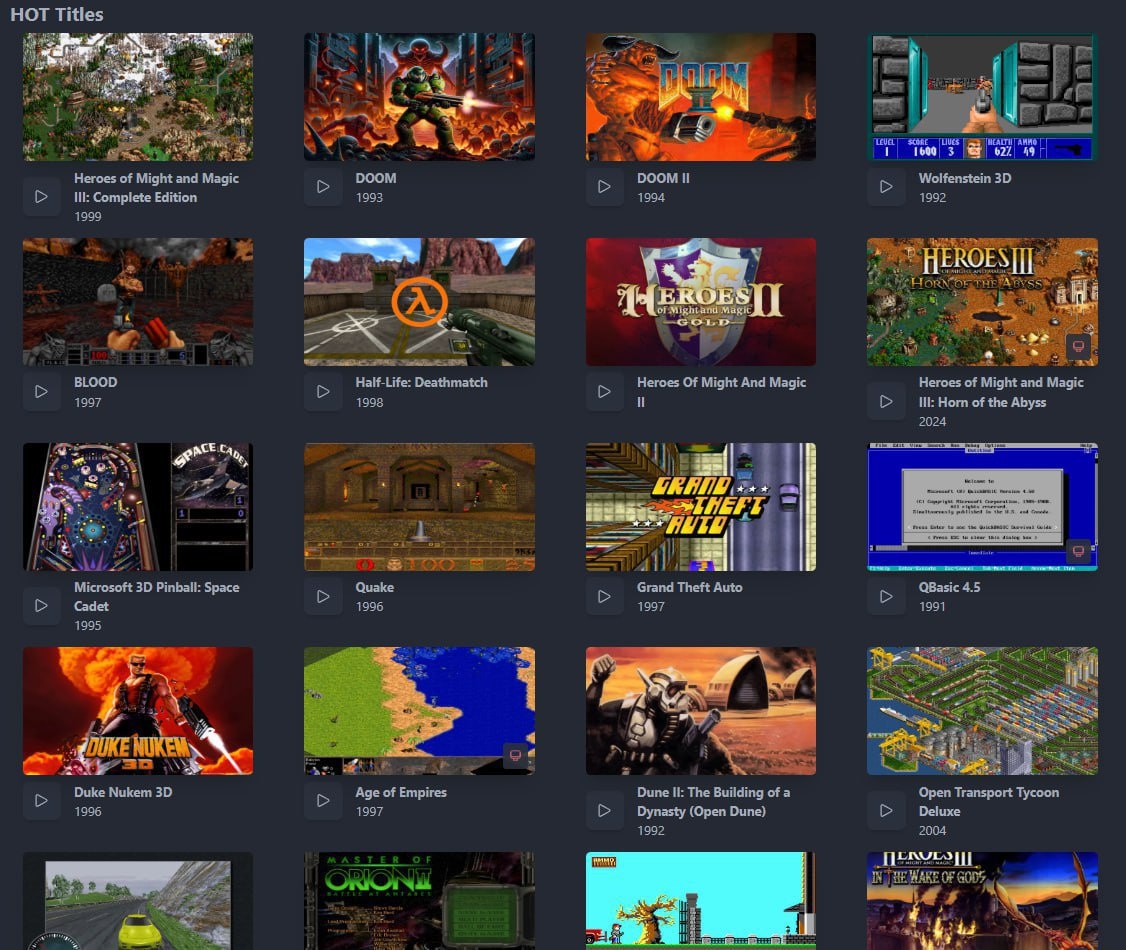Screen dimensions: 1126x950
Task: Open 'Dune II: The Building of a Dynasty' title
Action: click(x=713, y=801)
